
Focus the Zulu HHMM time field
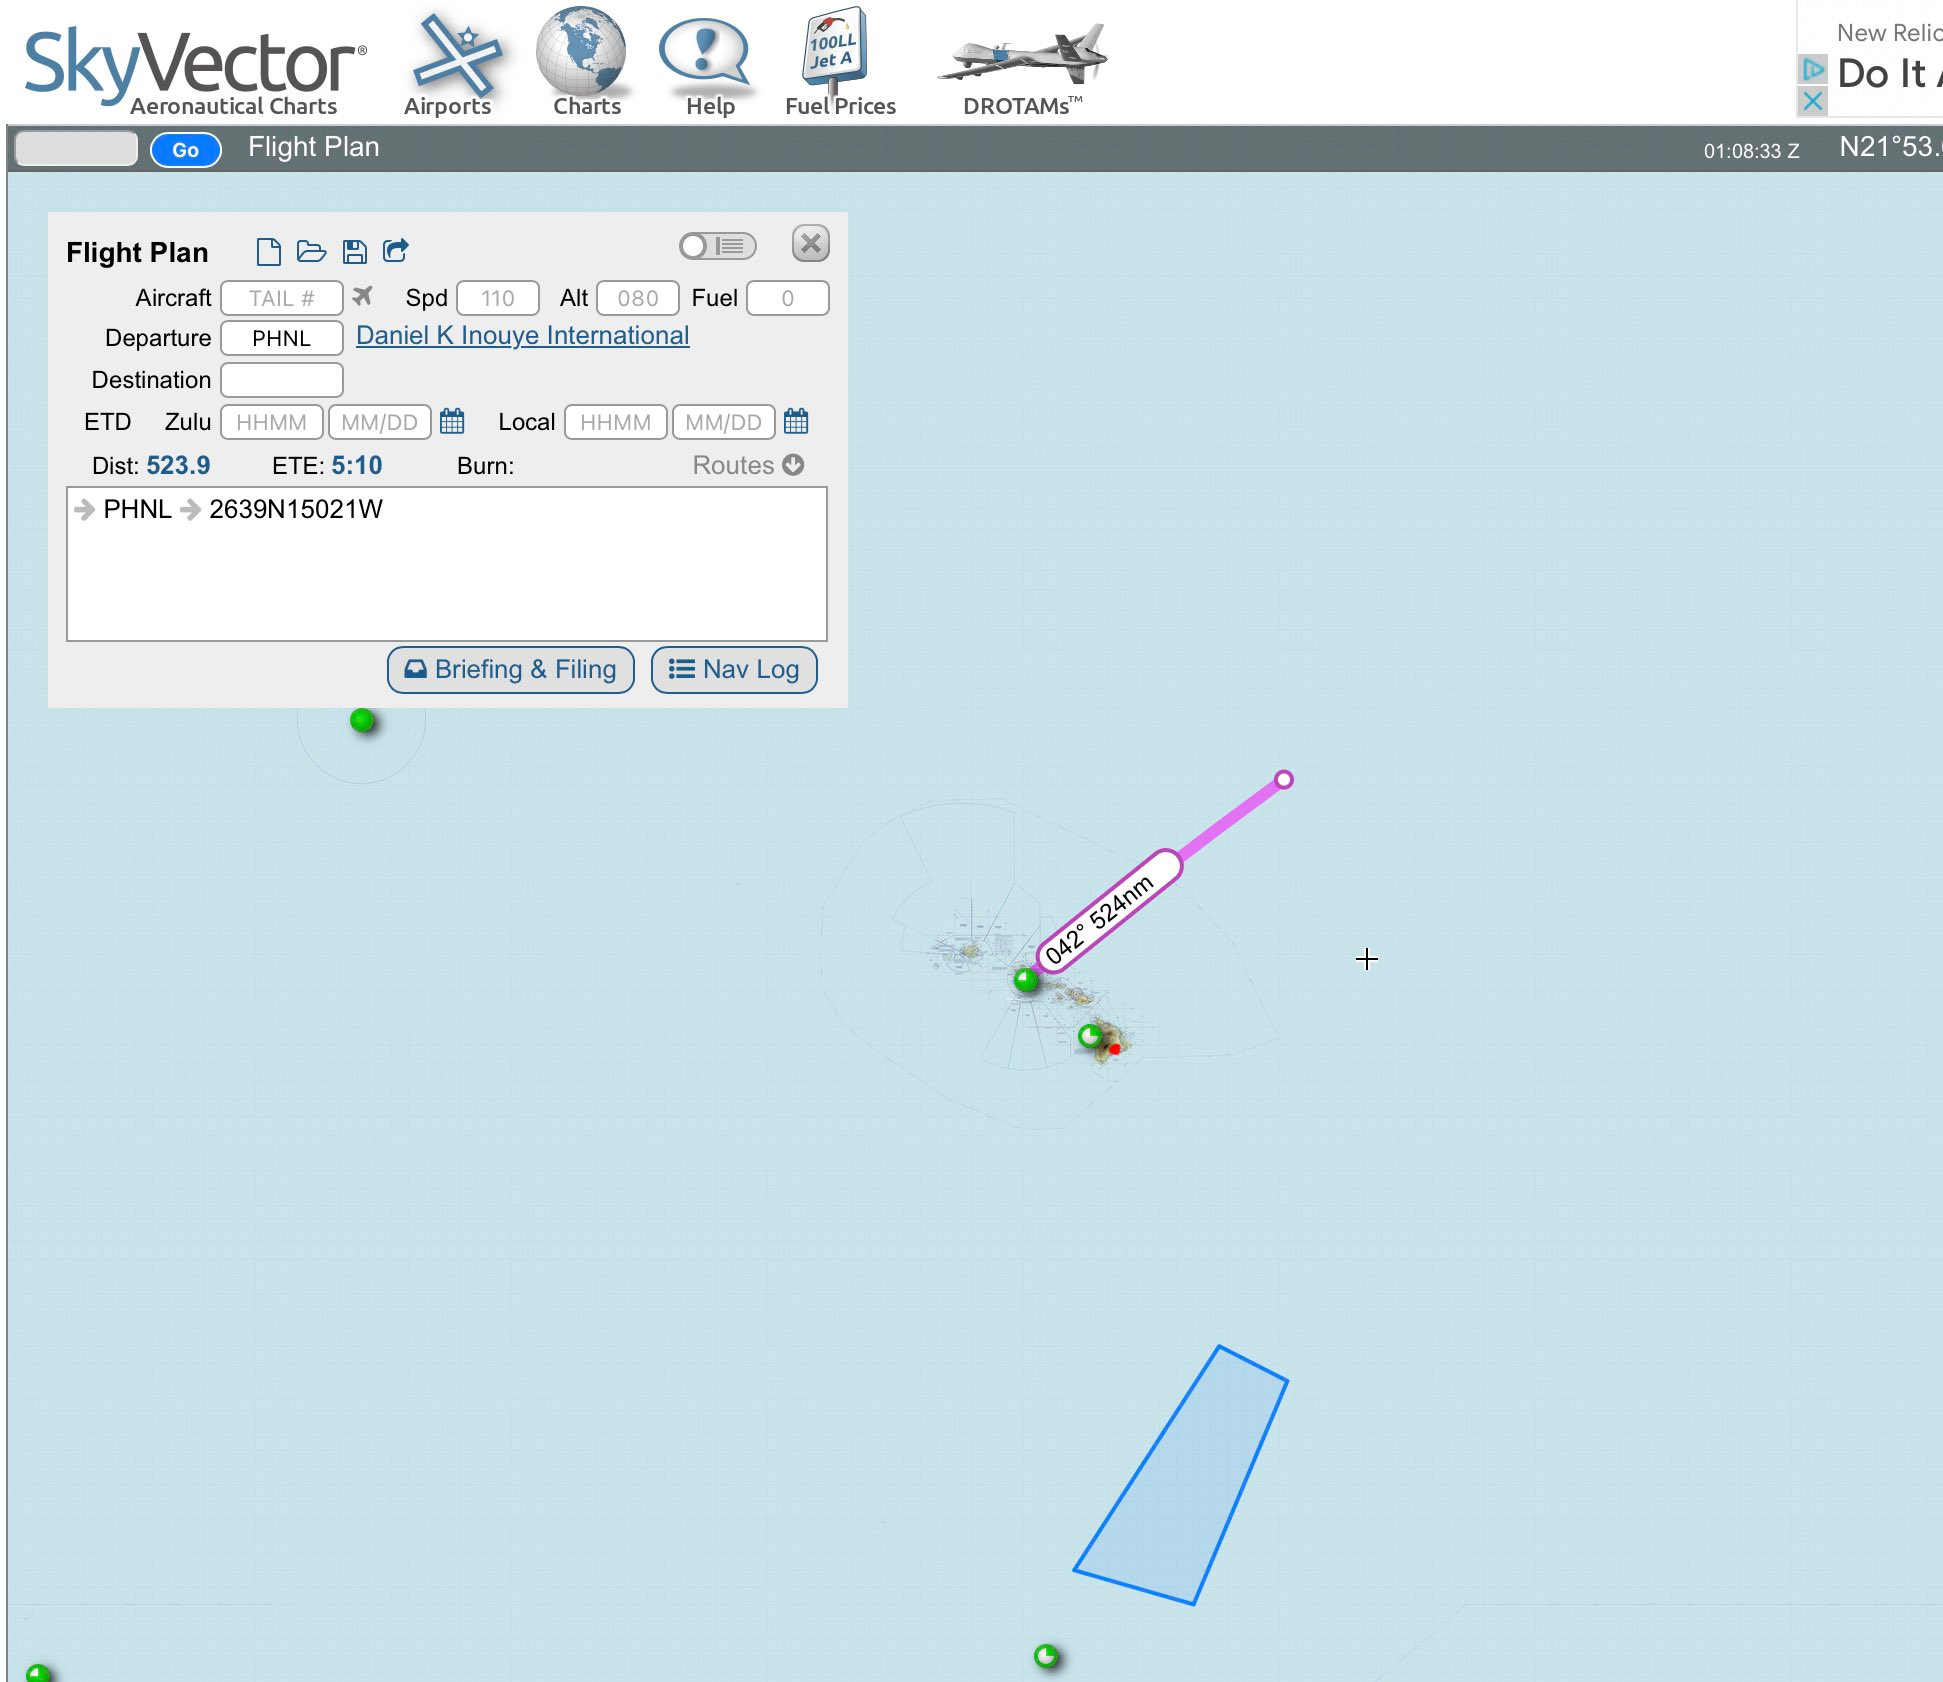272,422
